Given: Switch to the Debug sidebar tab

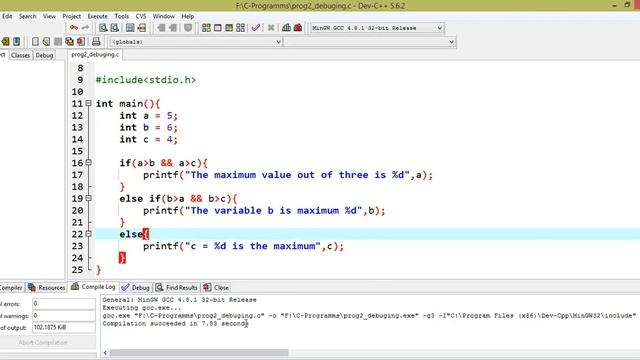Looking at the screenshot, I should click(44, 55).
